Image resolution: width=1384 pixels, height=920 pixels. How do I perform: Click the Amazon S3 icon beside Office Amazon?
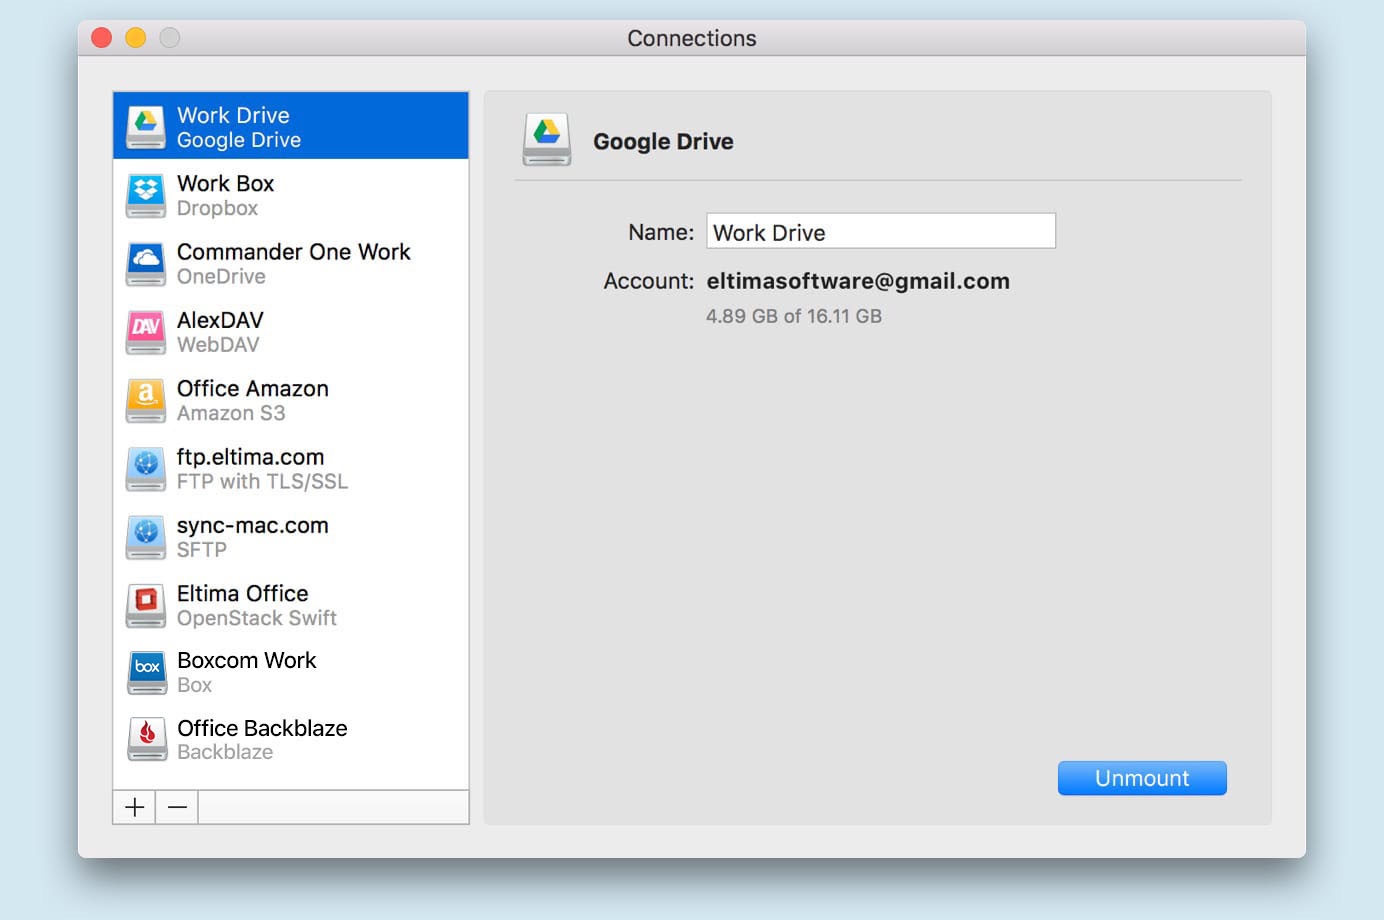point(146,400)
